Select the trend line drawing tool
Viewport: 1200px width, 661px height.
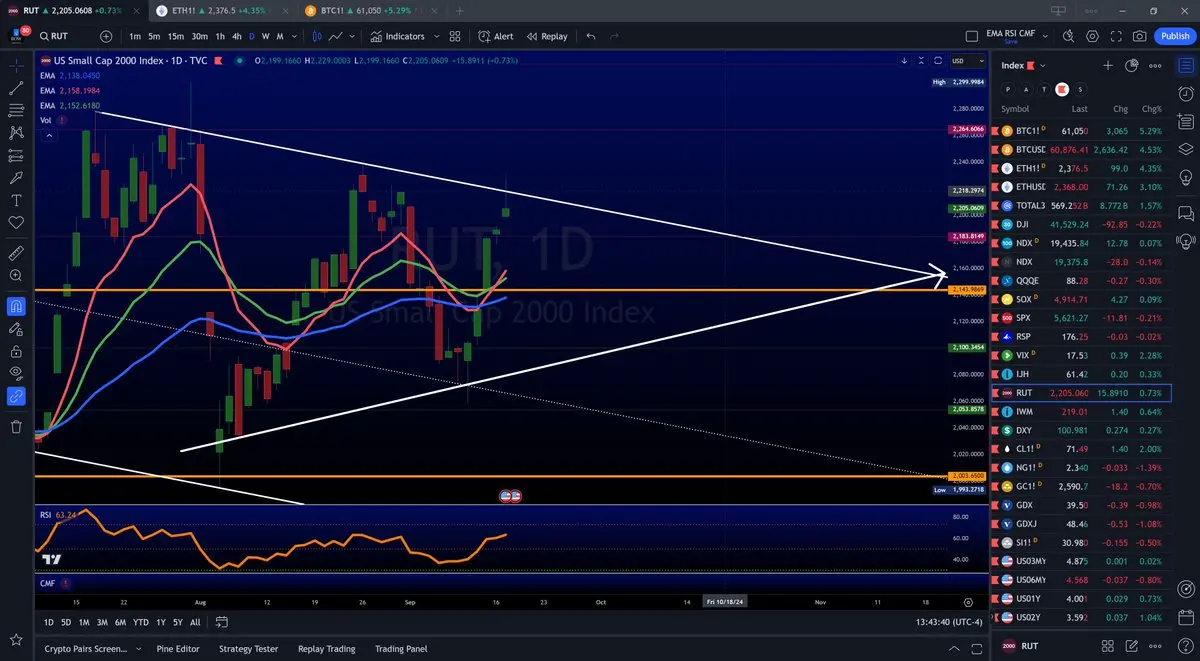pyautogui.click(x=16, y=87)
